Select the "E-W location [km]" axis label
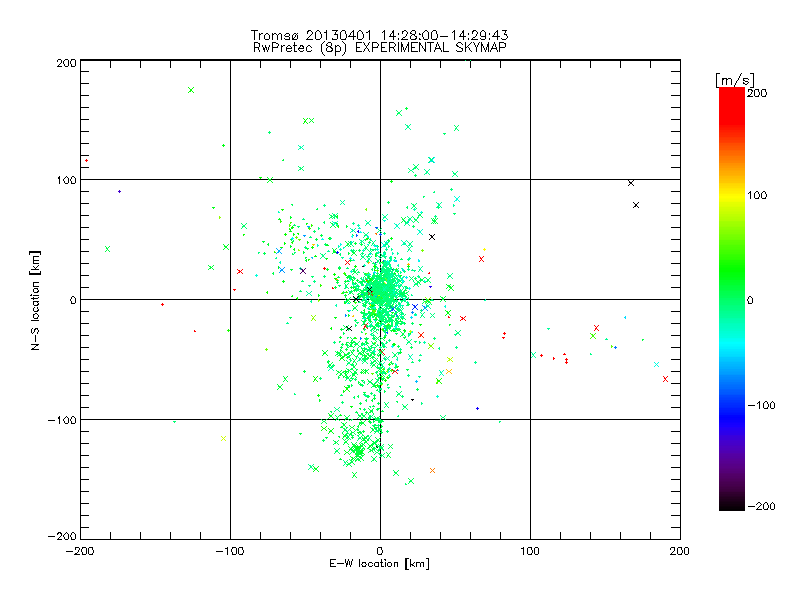800x600 pixels. click(379, 564)
